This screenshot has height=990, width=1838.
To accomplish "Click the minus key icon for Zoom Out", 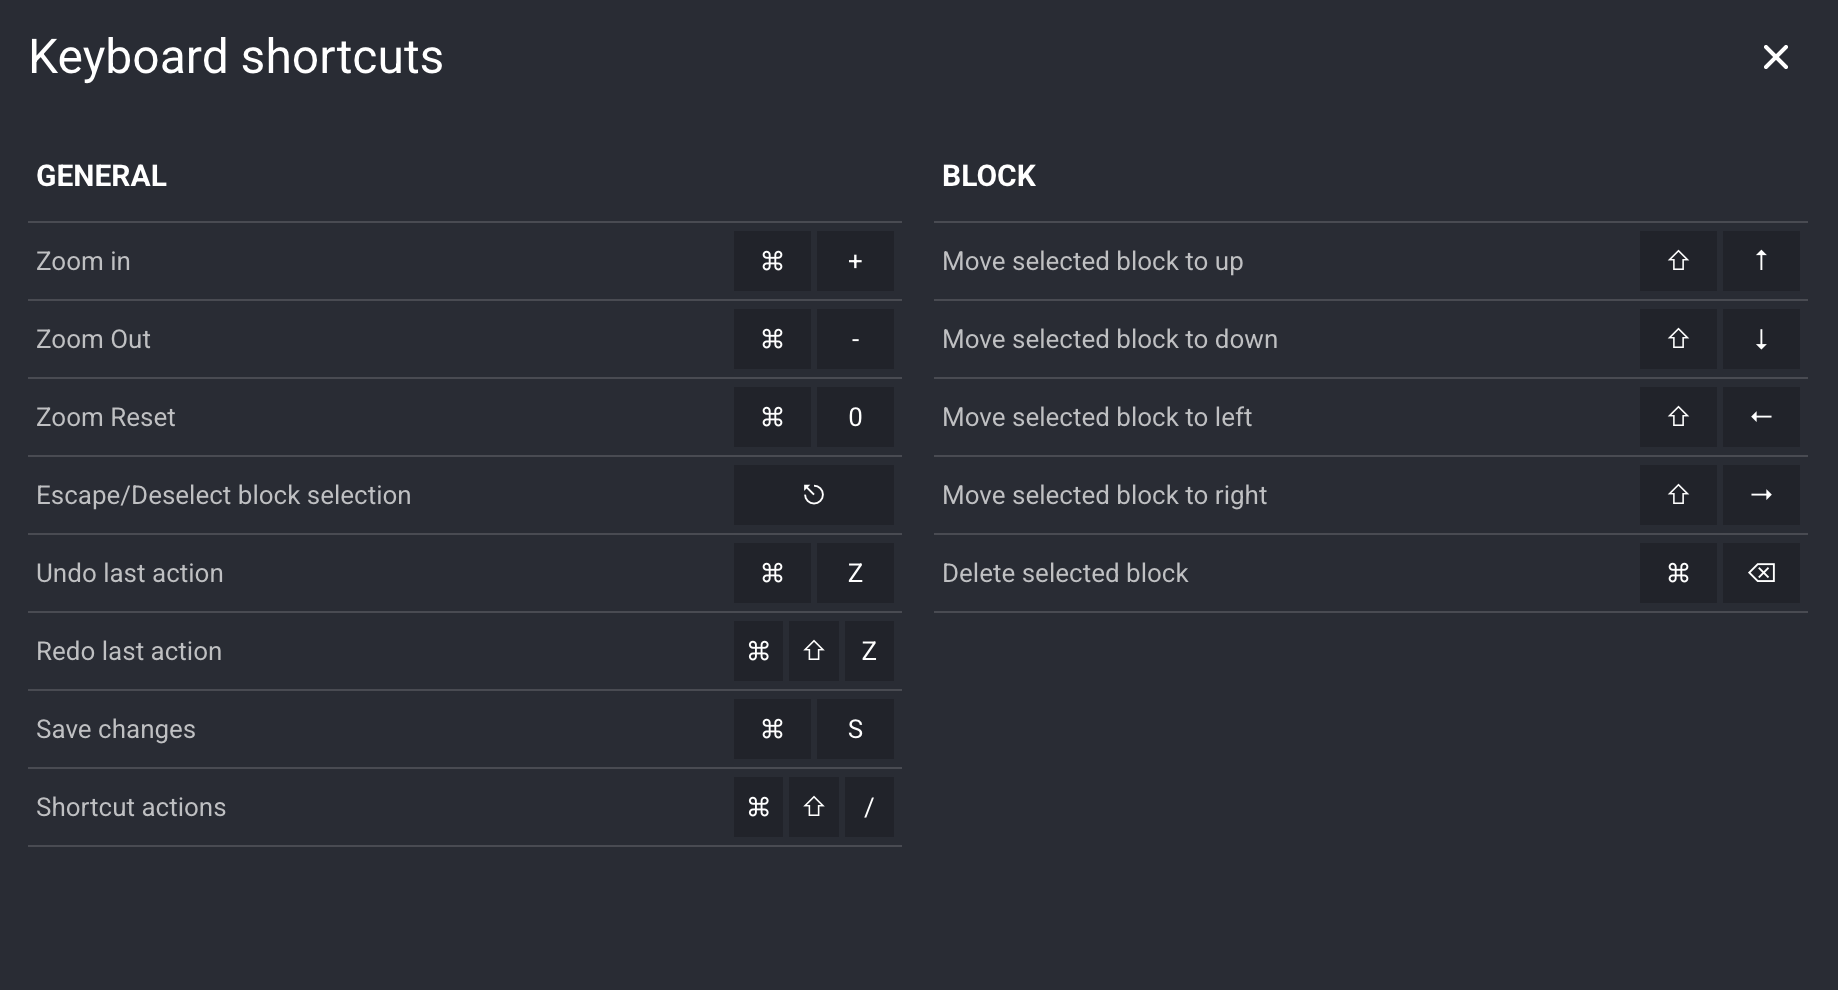I will (855, 339).
